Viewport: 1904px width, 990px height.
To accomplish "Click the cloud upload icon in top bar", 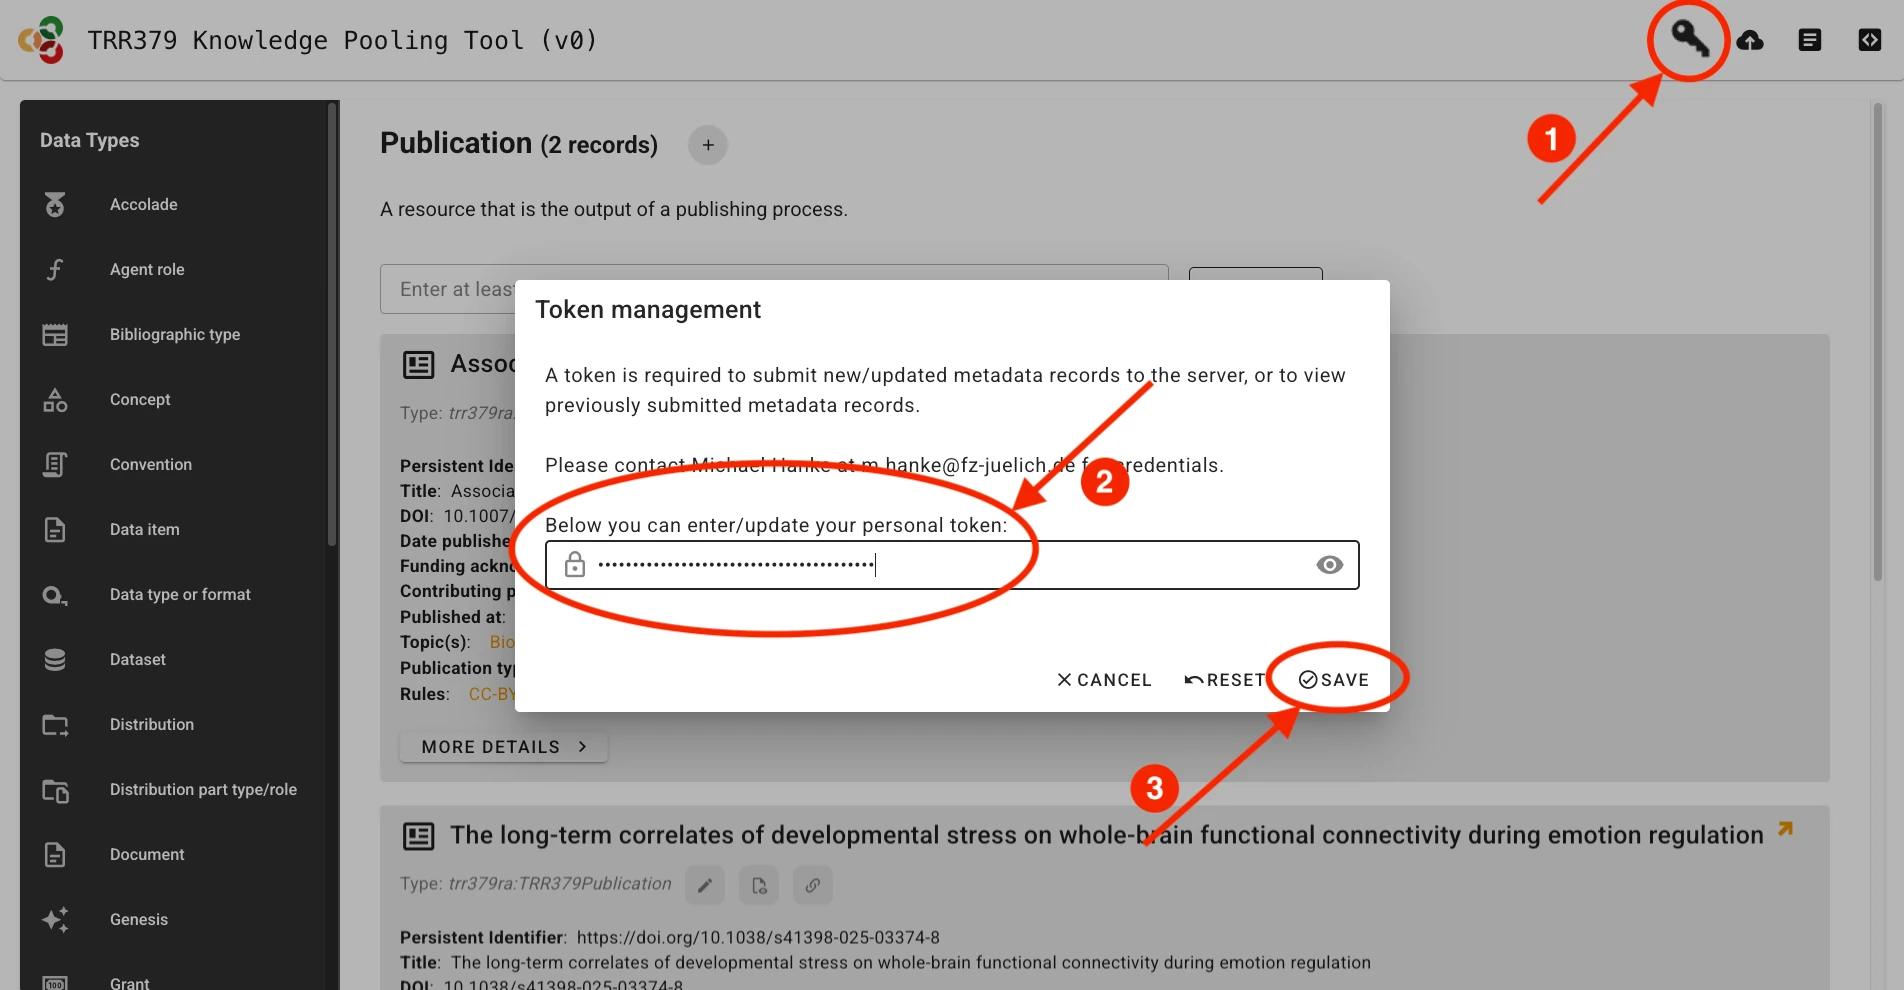I will coord(1752,40).
